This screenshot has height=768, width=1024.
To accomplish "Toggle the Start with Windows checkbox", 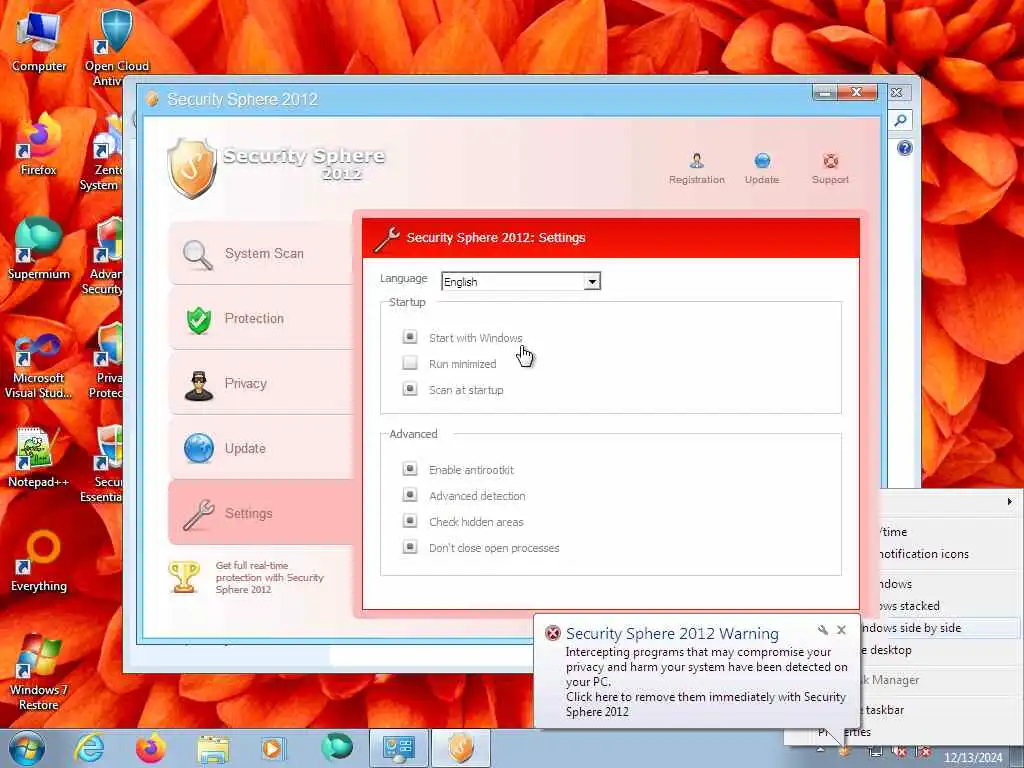I will pyautogui.click(x=409, y=337).
